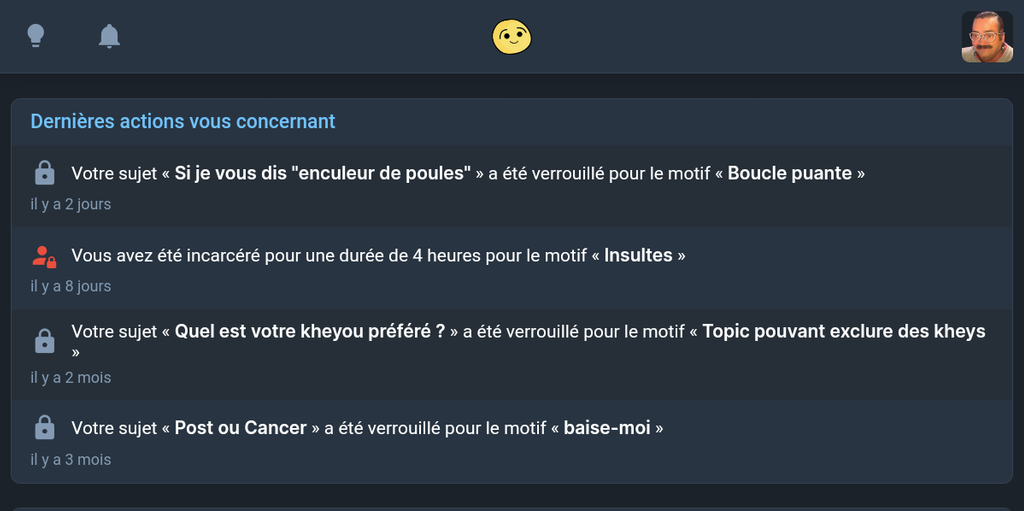Click the "baise-moi" lock reason
Image resolution: width=1024 pixels, height=511 pixels.
pyautogui.click(x=607, y=428)
